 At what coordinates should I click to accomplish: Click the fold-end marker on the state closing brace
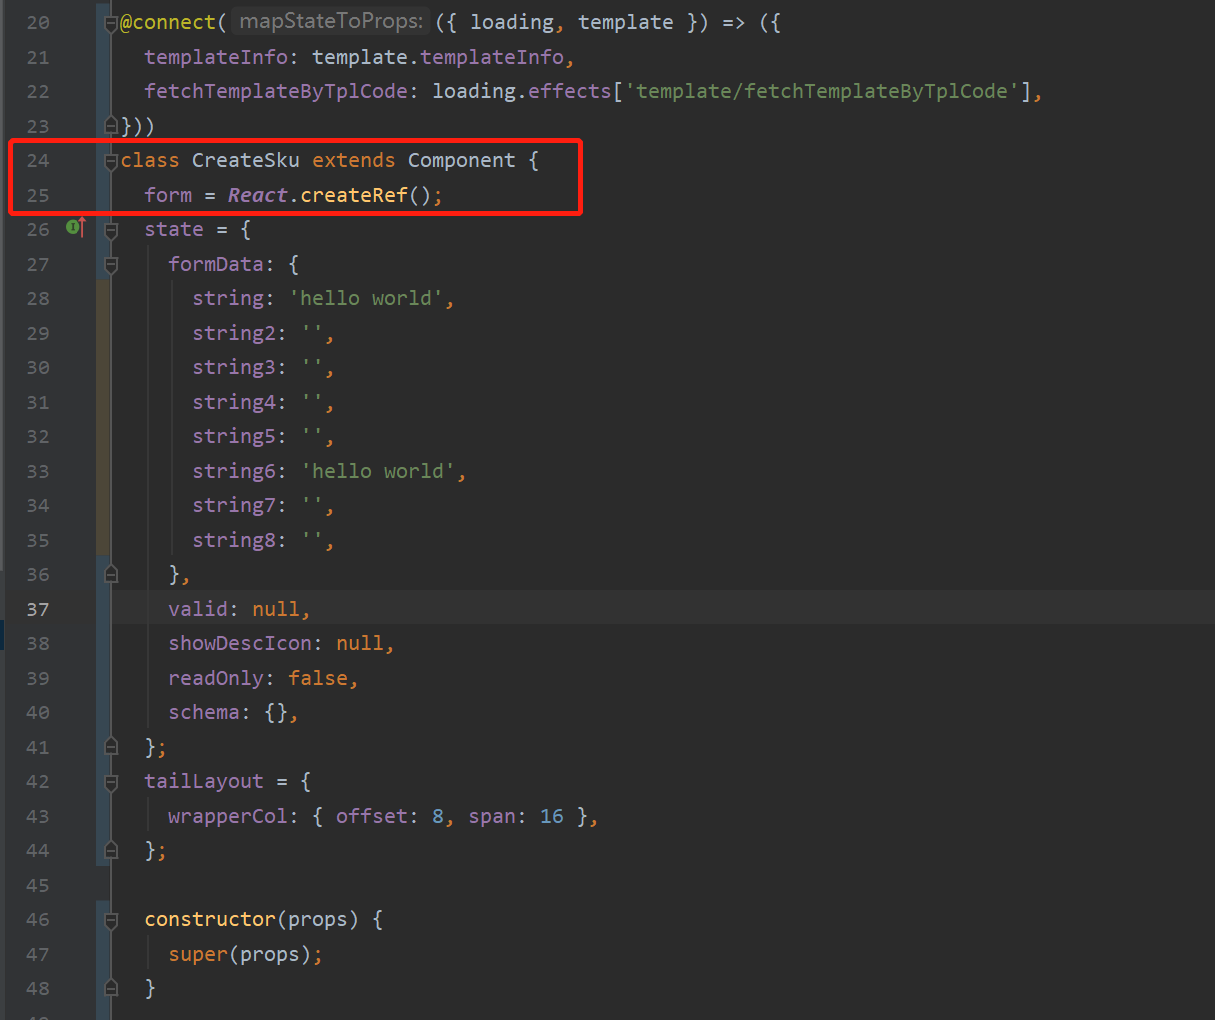point(110,746)
